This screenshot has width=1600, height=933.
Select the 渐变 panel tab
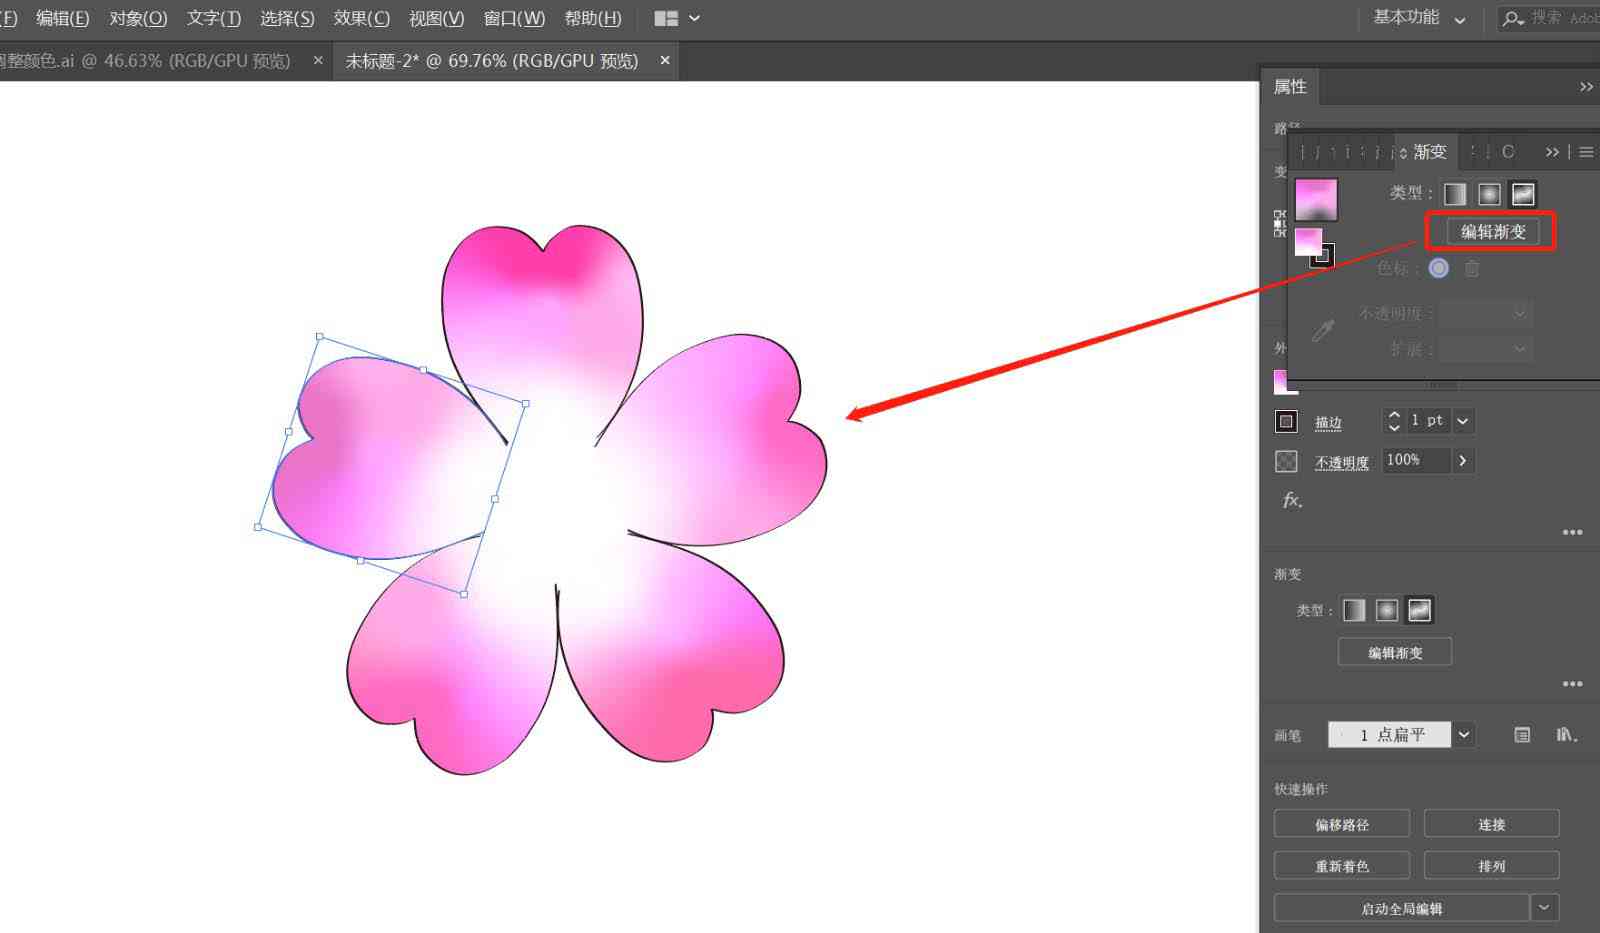point(1429,152)
